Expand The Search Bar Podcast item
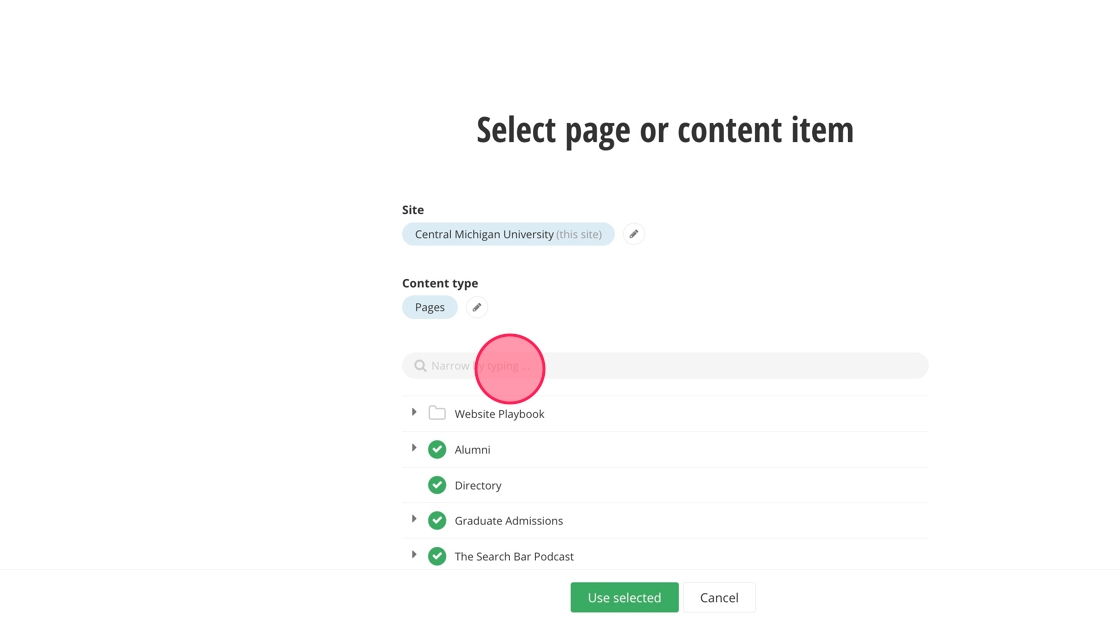1120x625 pixels. pos(414,555)
